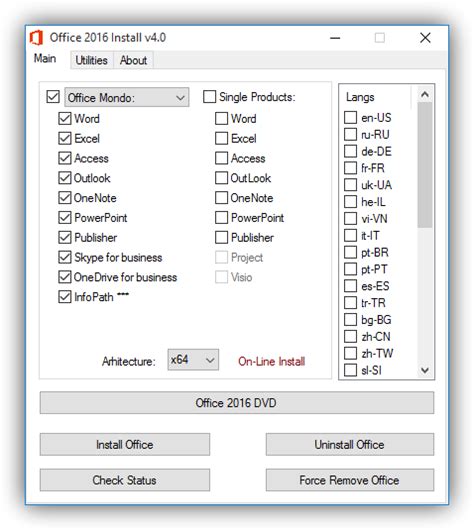Uncheck Excel under Office Mondo
The width and height of the screenshot is (474, 530).
tap(65, 138)
